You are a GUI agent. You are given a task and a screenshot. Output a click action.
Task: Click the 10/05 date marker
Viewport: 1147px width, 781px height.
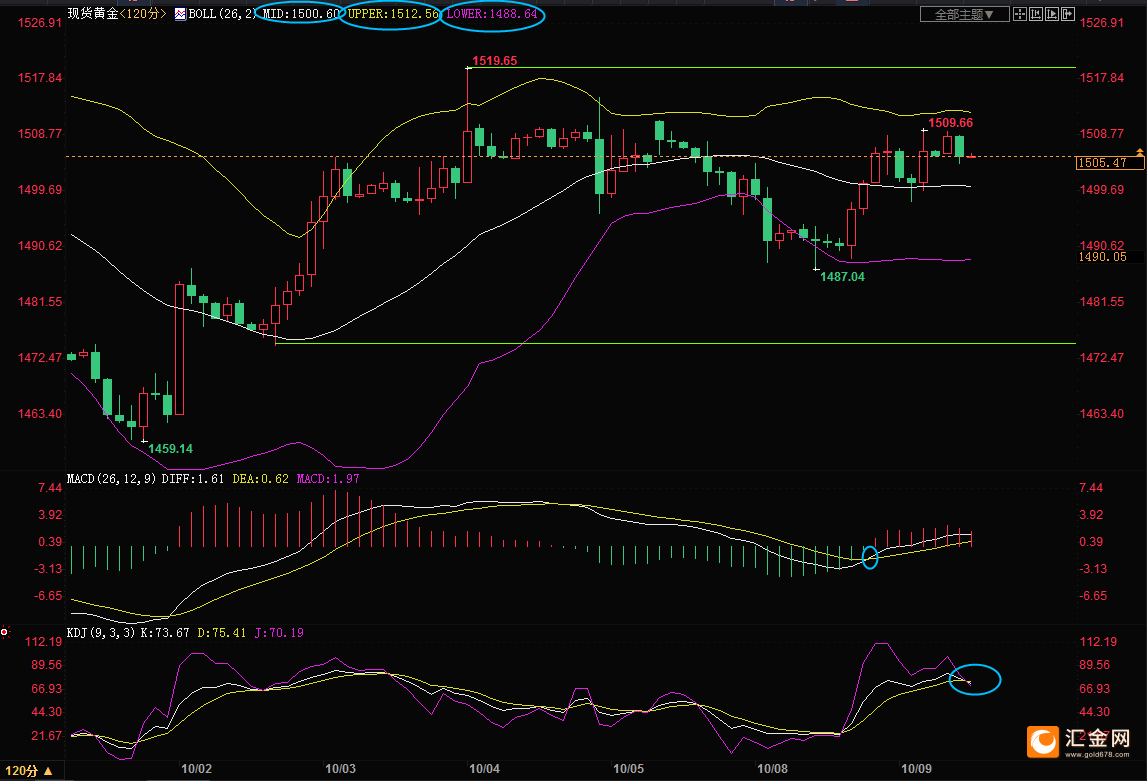tap(628, 769)
